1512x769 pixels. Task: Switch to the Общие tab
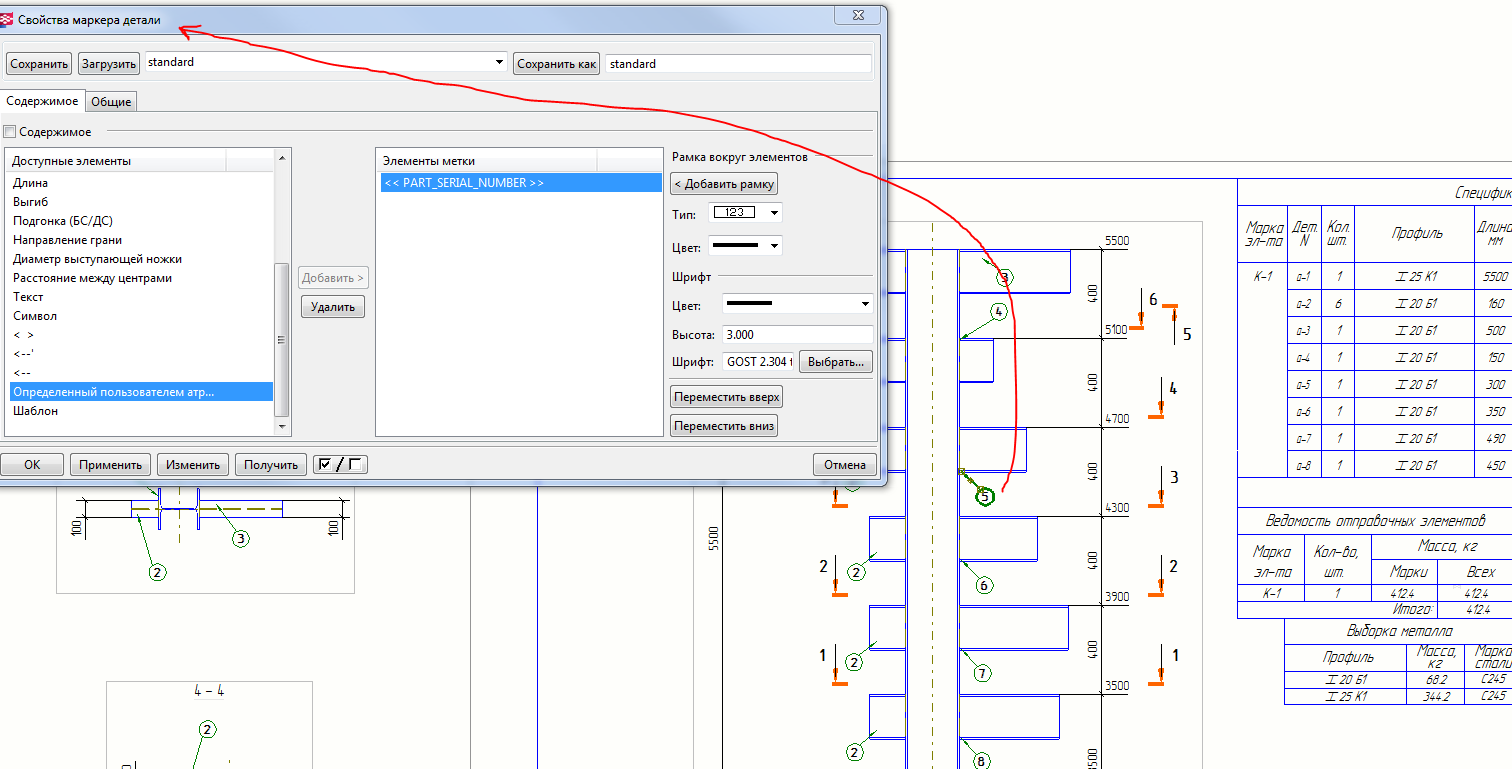110,102
